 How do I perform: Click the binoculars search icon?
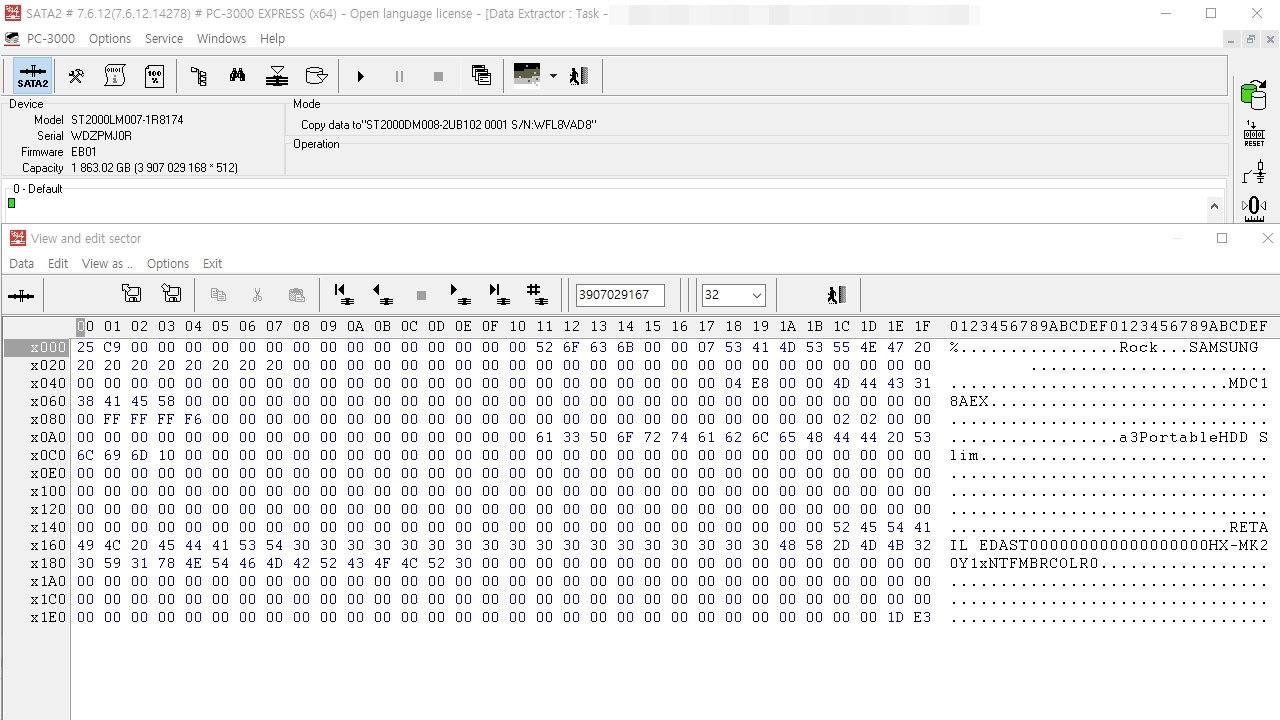coord(237,76)
